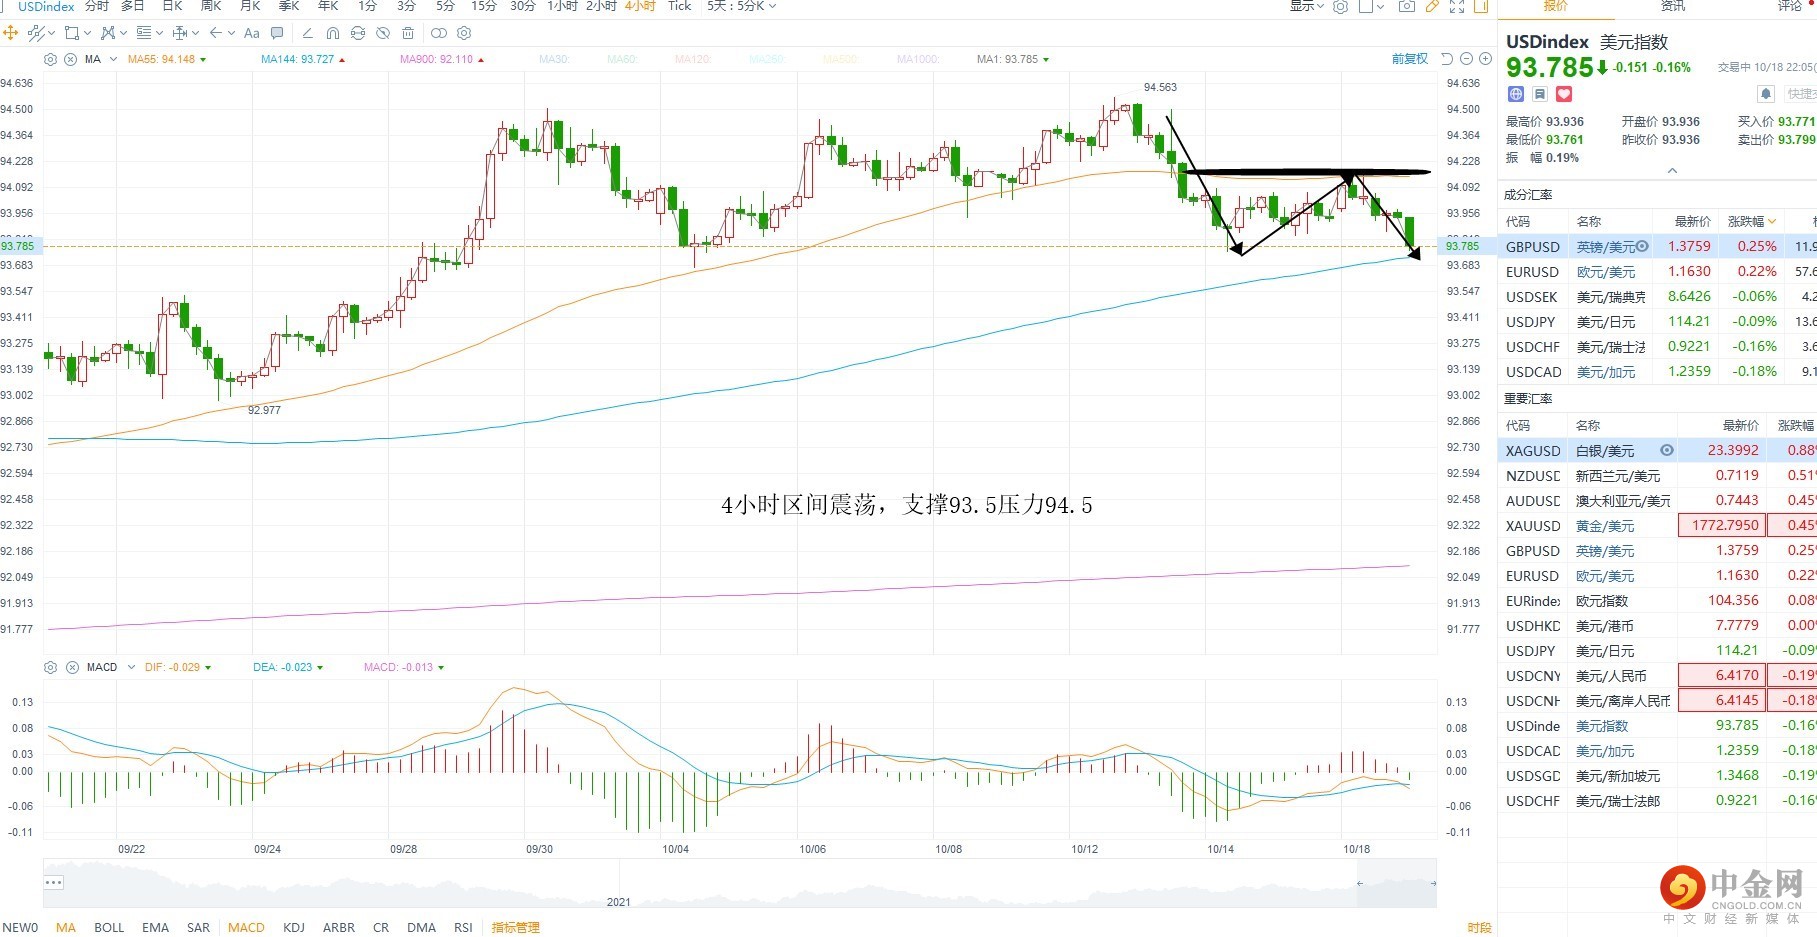Expand the MA indicator dropdown
Image resolution: width=1817 pixels, height=937 pixels.
(x=113, y=59)
